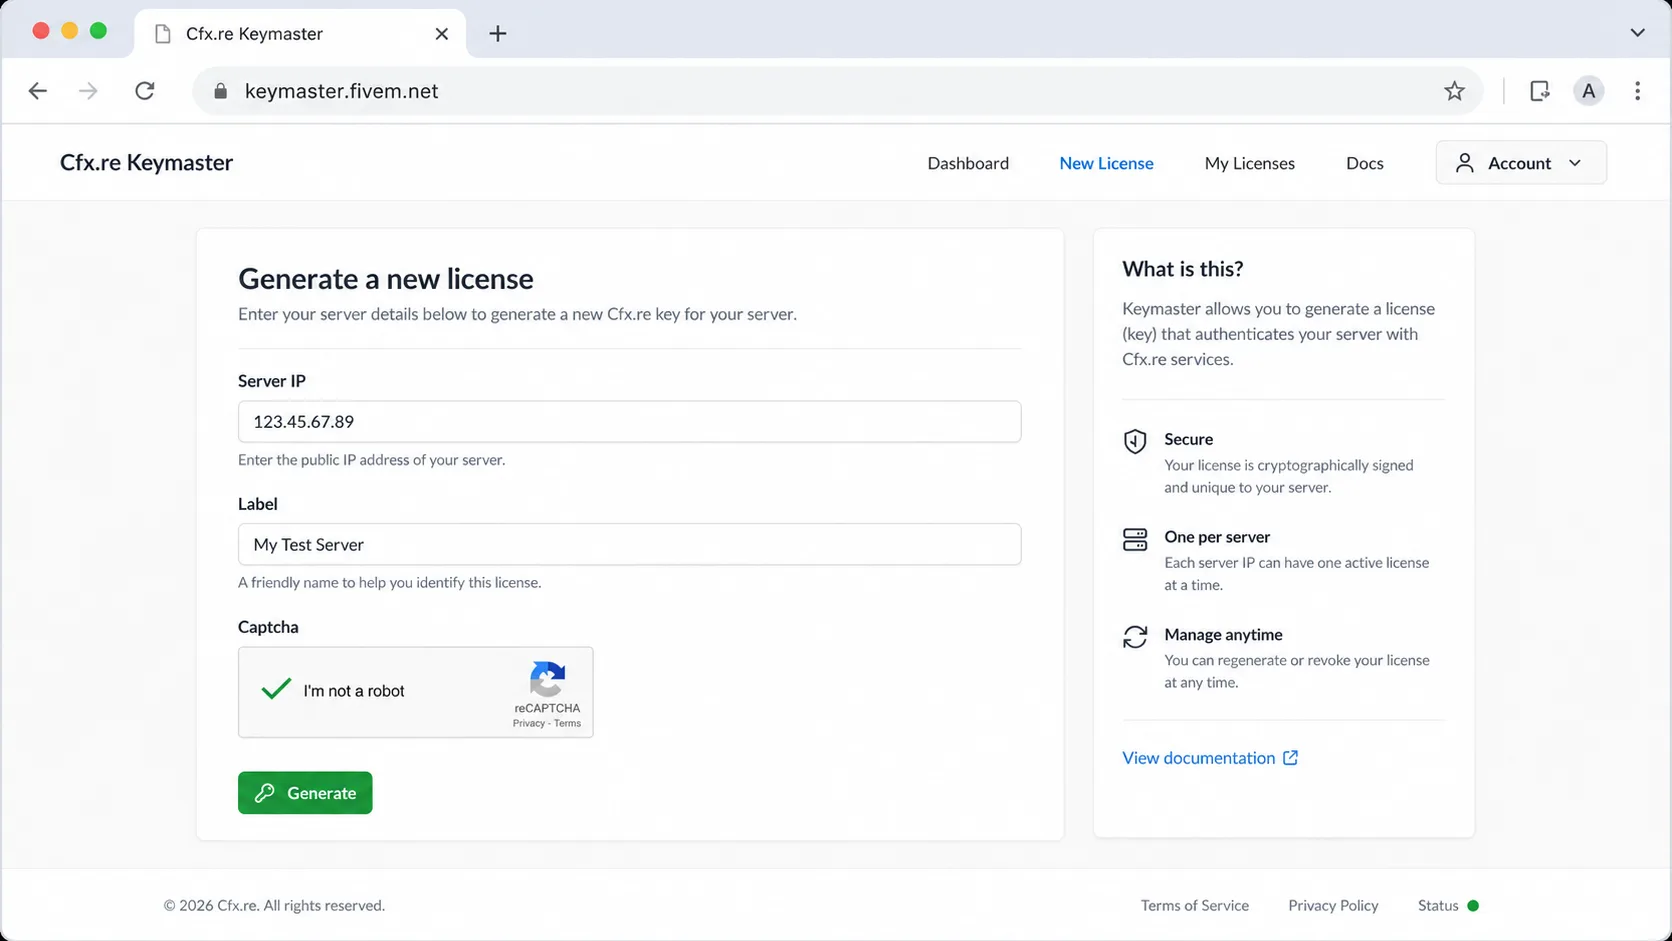Click the Manage anytime title

[1223, 635]
